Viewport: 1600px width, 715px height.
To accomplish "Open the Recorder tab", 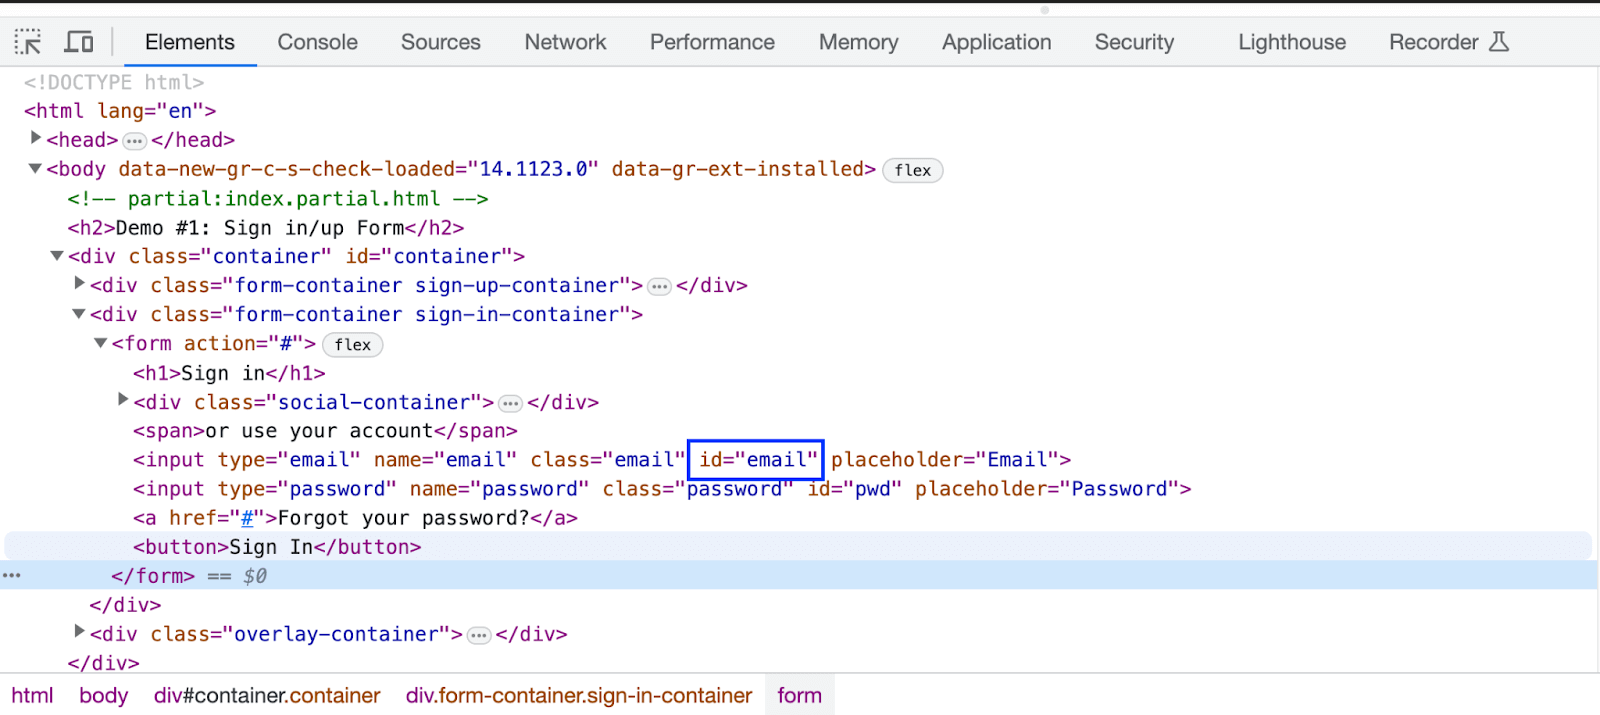I will (x=1433, y=42).
